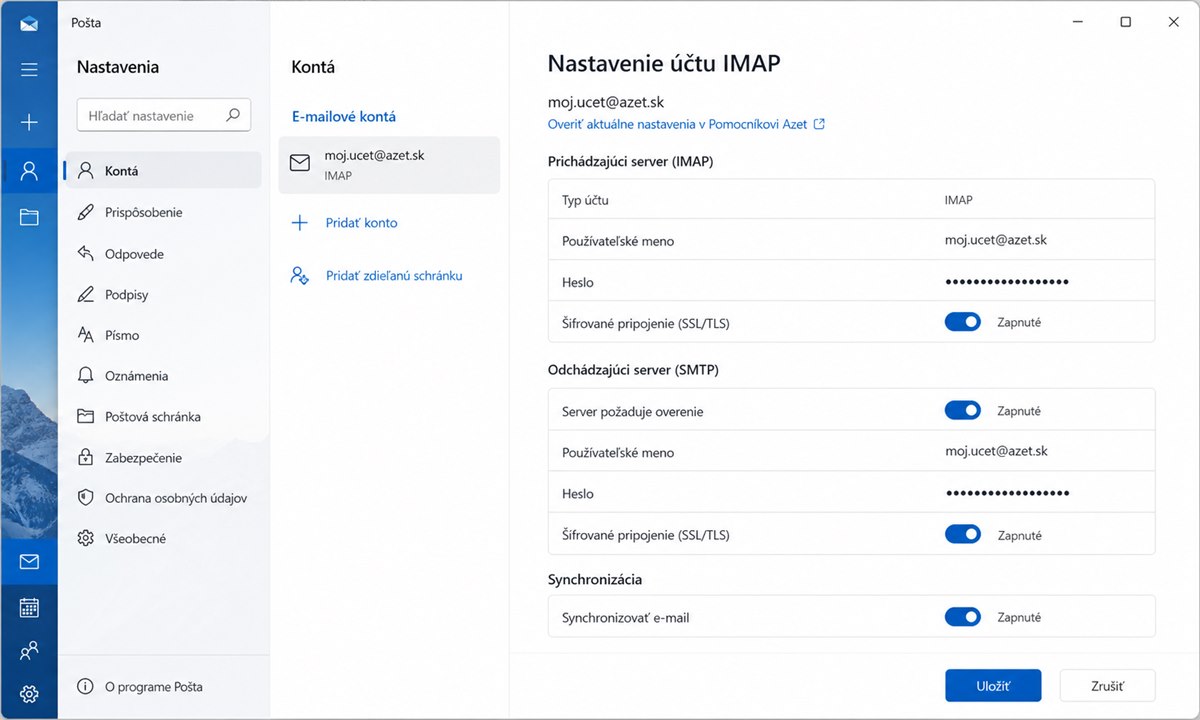This screenshot has height=720, width=1200.
Task: Click the search magnifier icon
Action: 233,115
